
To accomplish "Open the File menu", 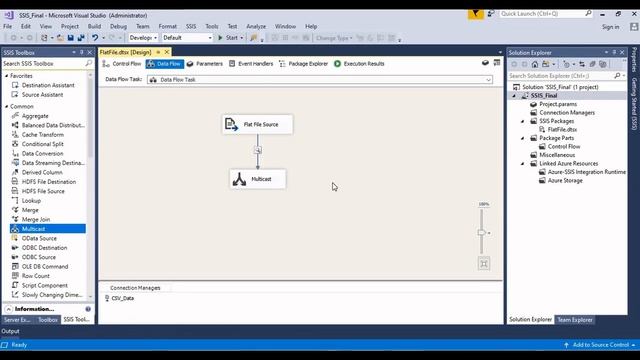I will point(7,26).
